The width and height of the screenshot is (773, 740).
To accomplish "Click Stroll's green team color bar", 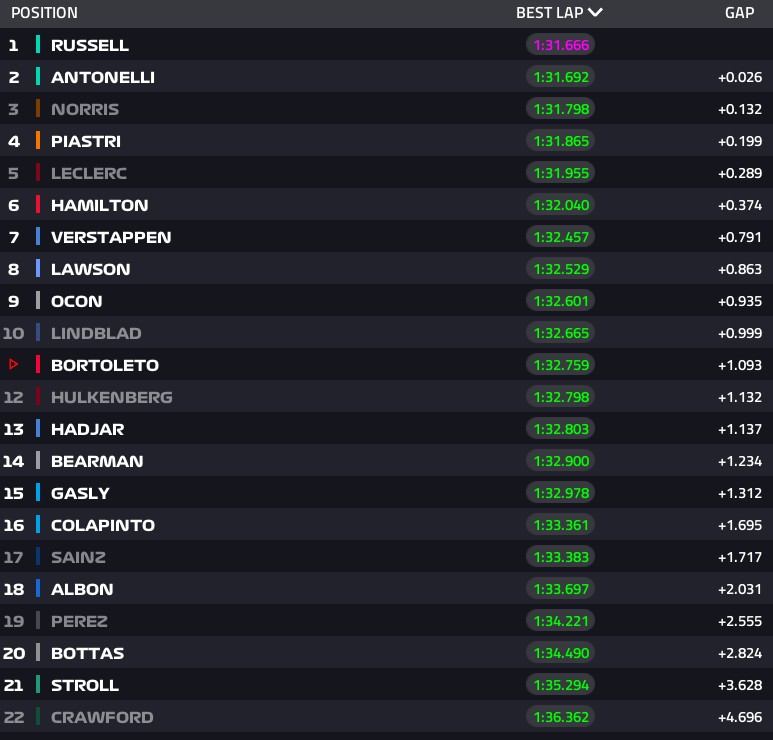I will click(37, 685).
